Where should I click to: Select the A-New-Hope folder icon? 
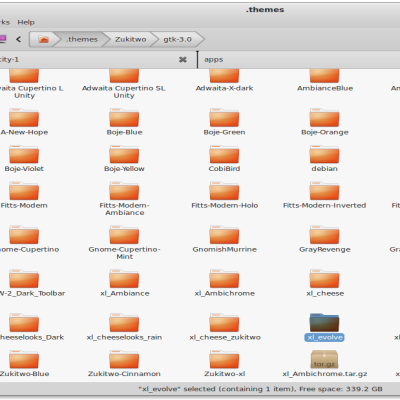click(x=24, y=117)
